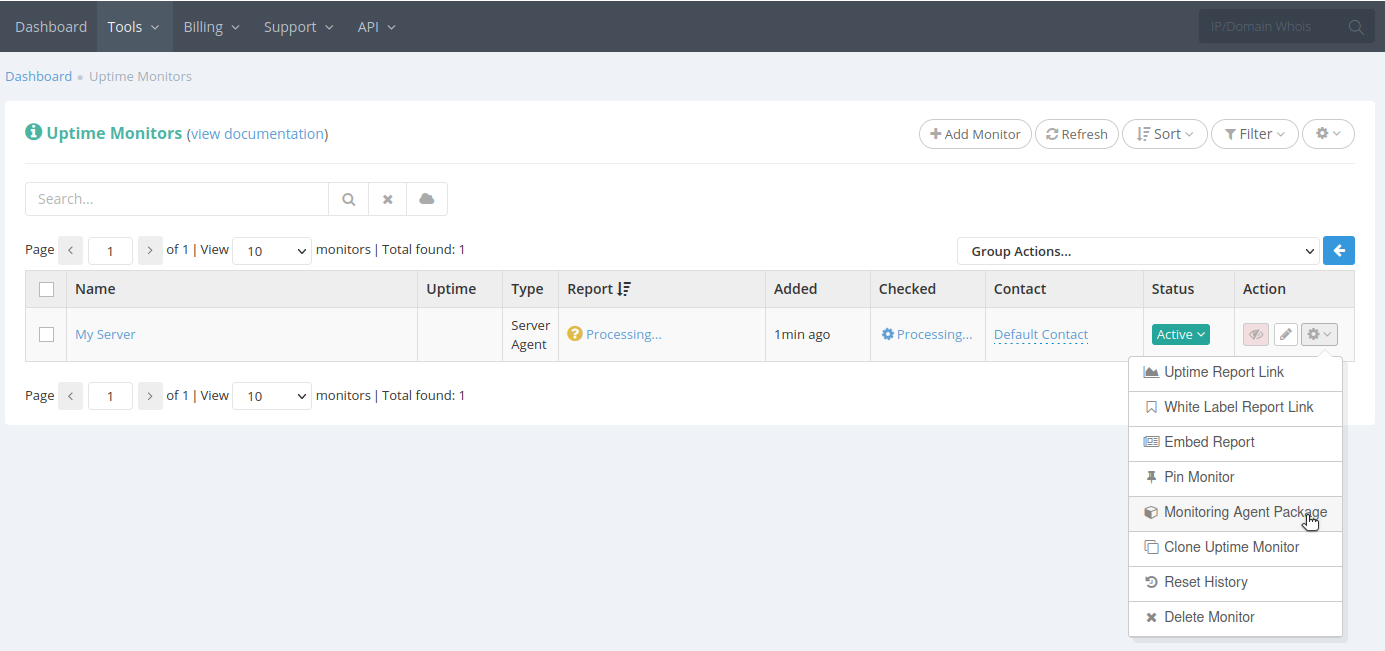Focus the monitor Search input field
1385x651 pixels.
click(177, 199)
